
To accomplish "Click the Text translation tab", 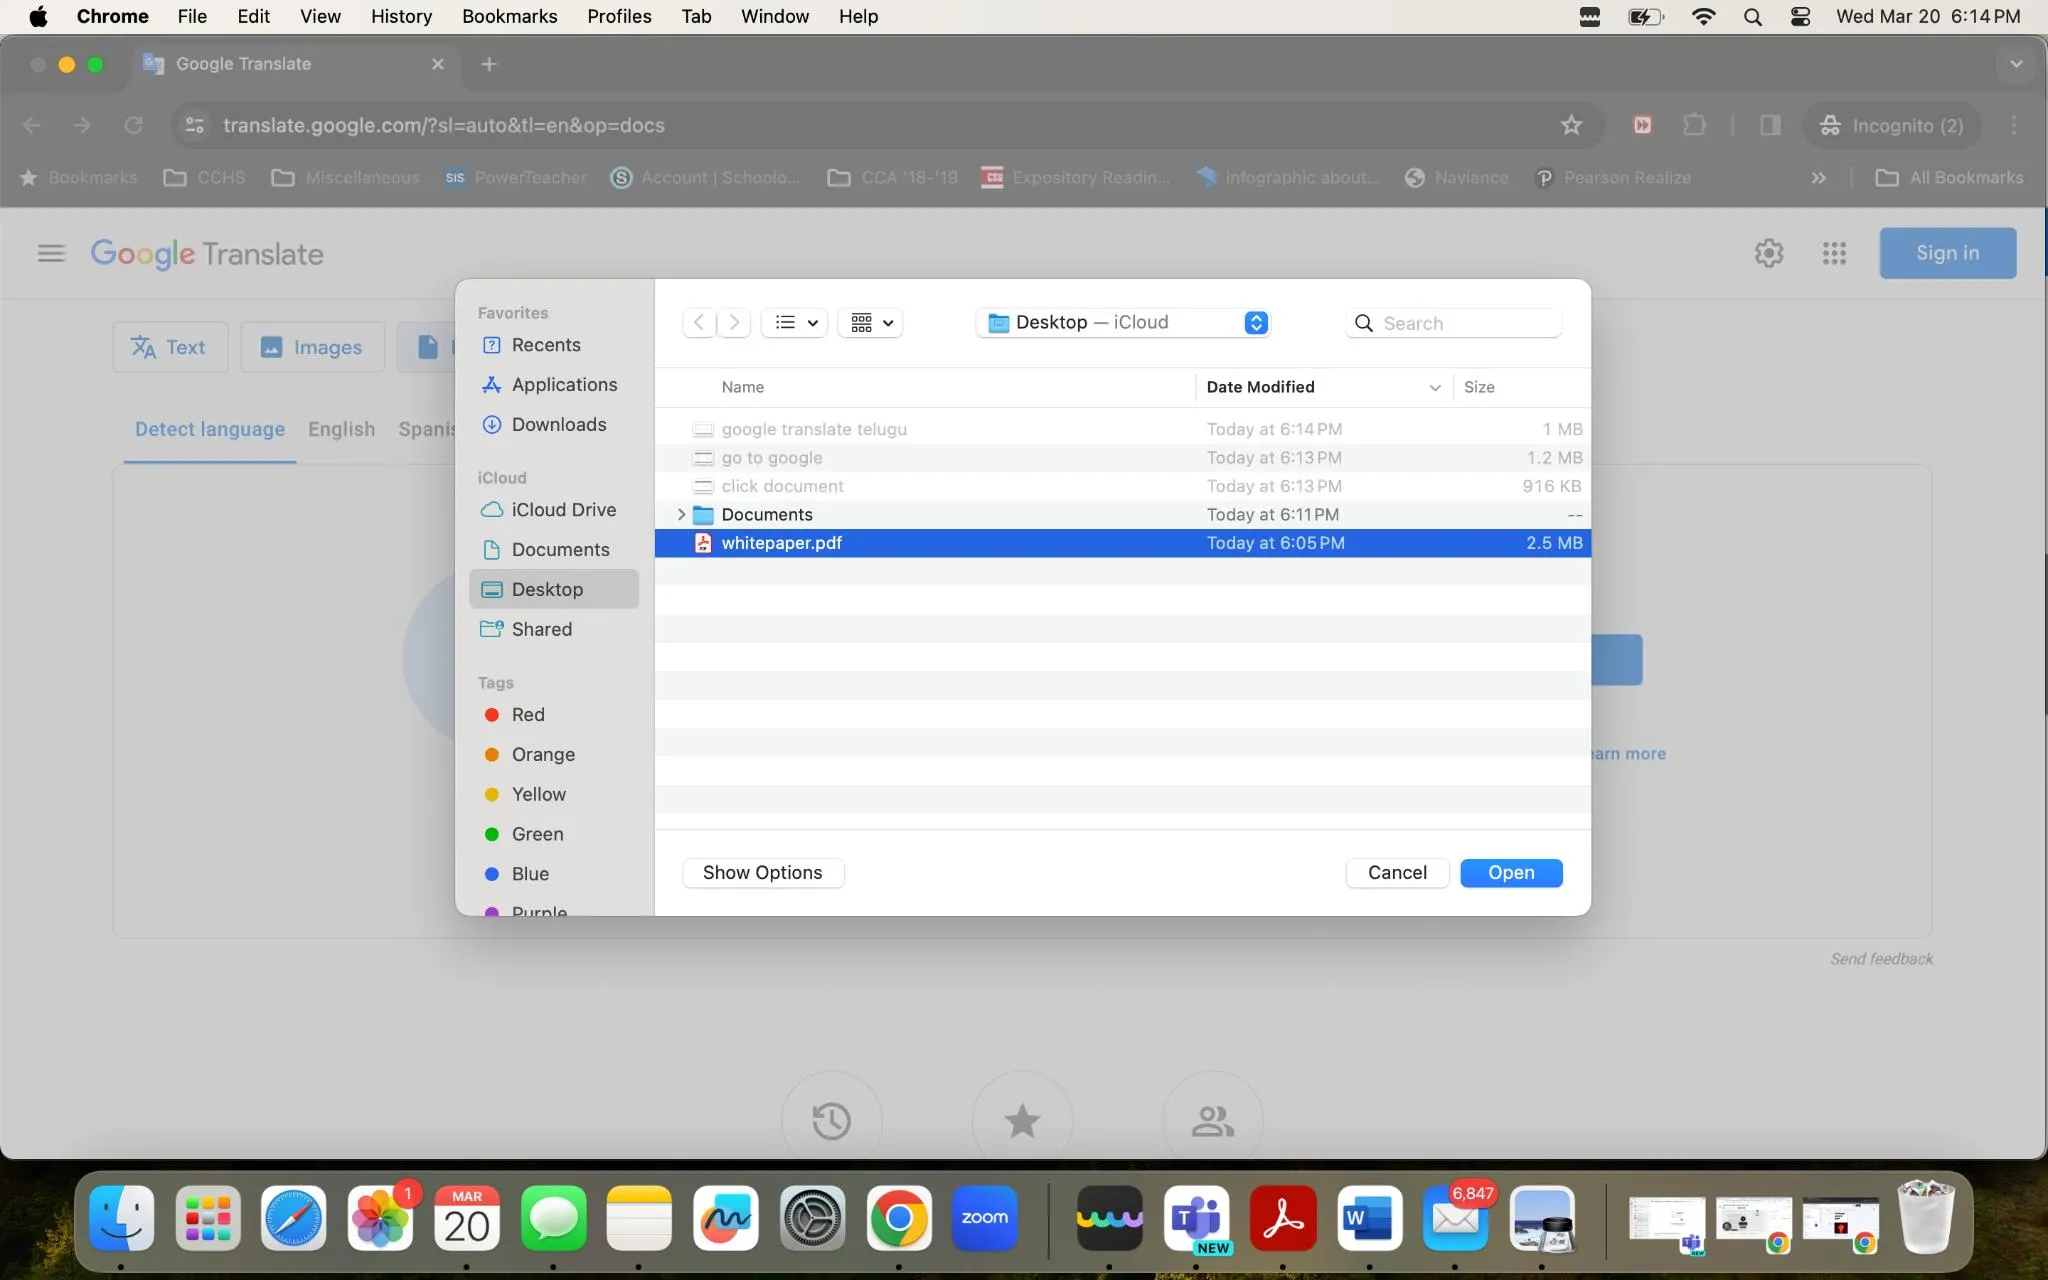I will point(170,347).
